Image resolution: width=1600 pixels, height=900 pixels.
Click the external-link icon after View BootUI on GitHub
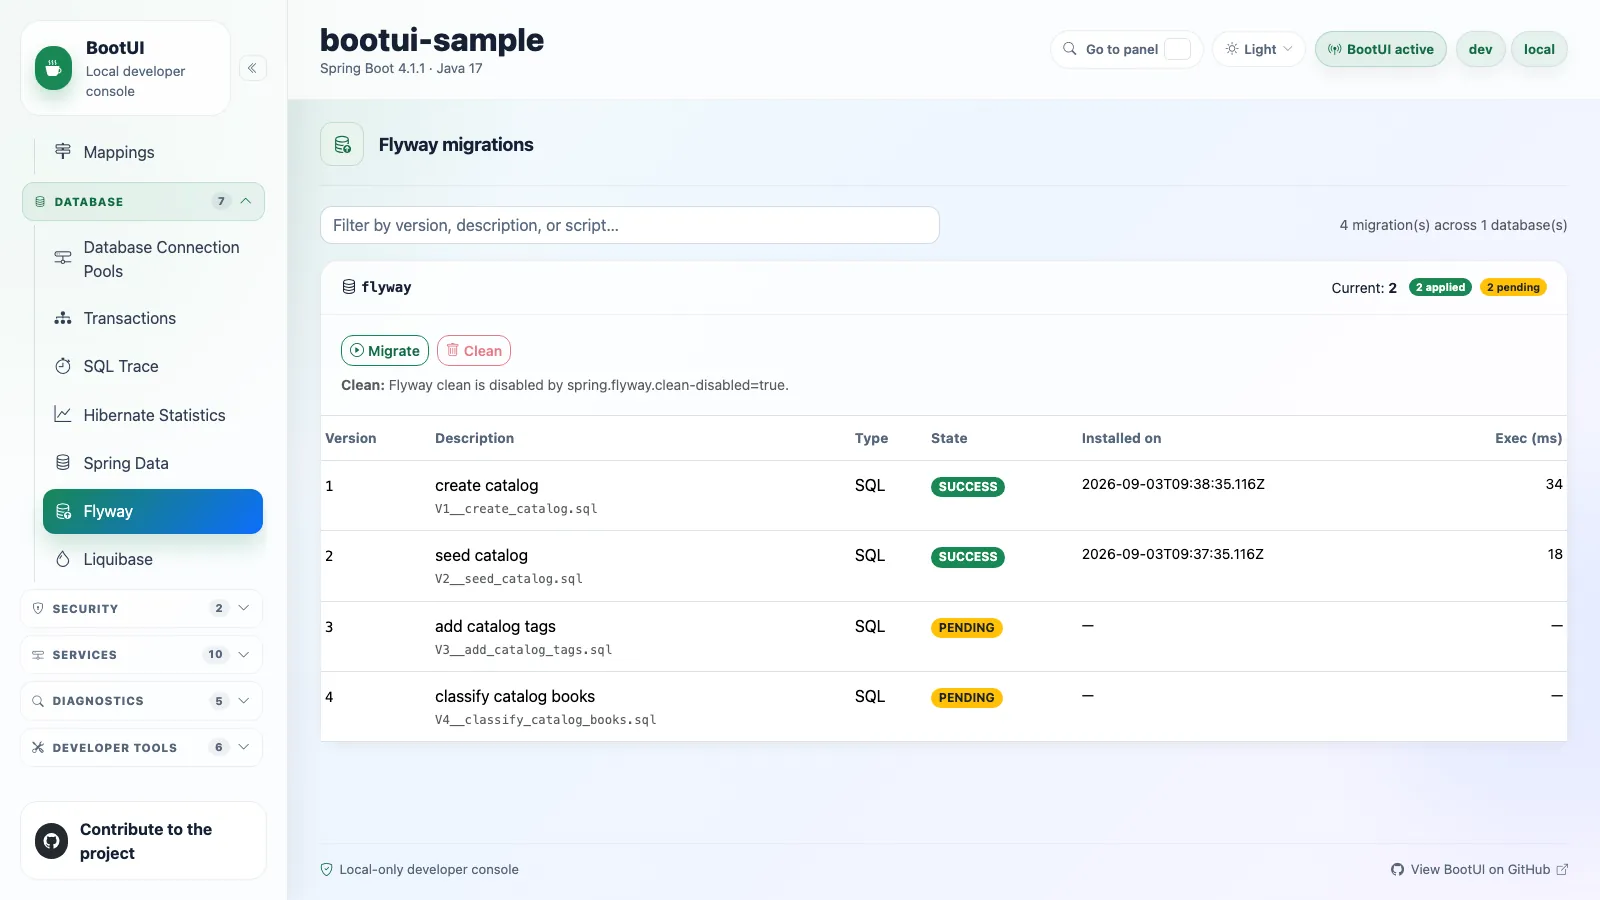(1563, 870)
